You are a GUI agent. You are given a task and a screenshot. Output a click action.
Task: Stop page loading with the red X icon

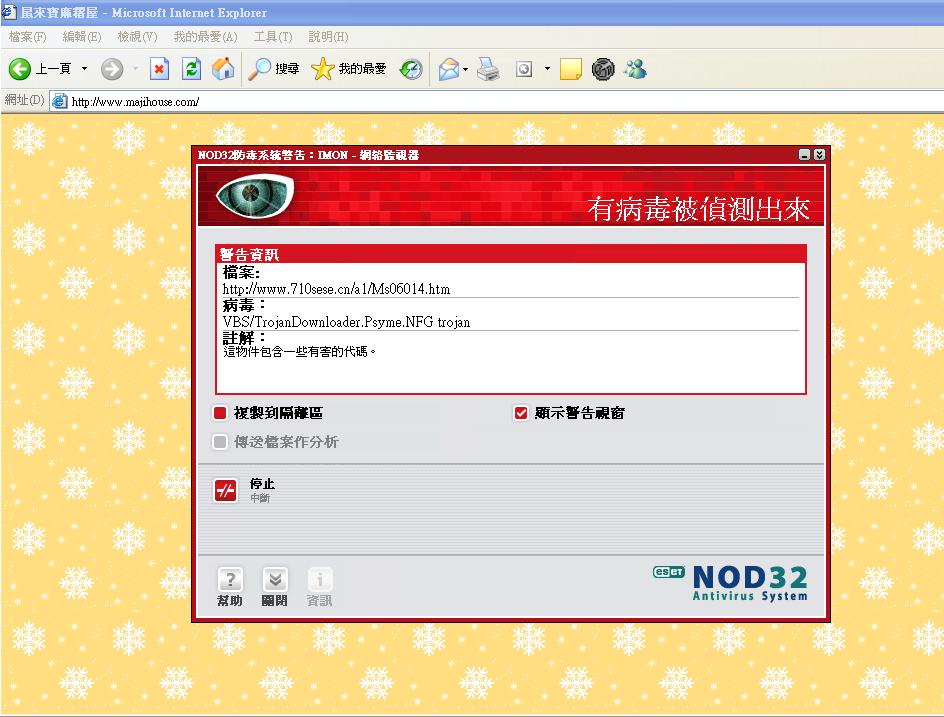[x=159, y=69]
